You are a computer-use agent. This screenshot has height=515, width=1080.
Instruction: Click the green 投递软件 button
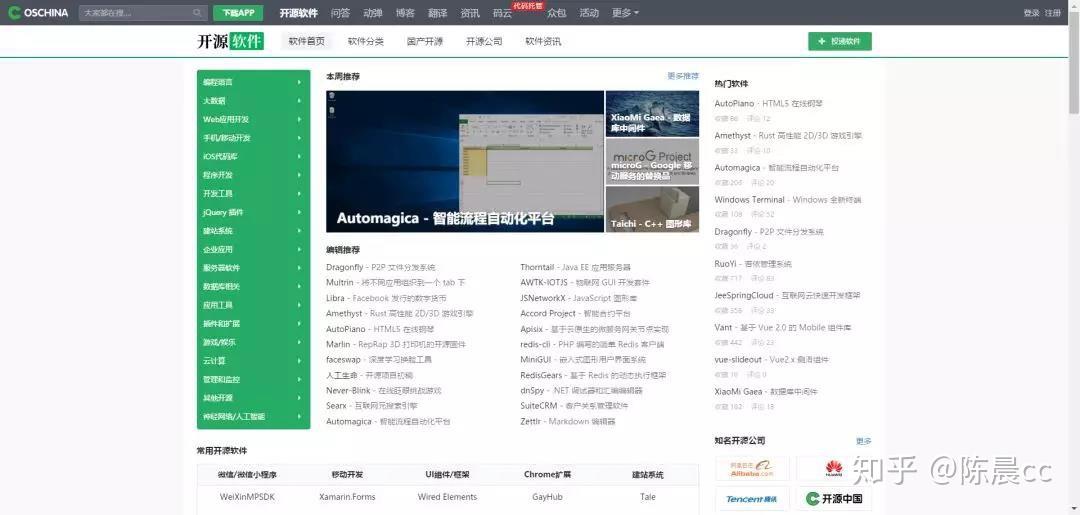840,41
